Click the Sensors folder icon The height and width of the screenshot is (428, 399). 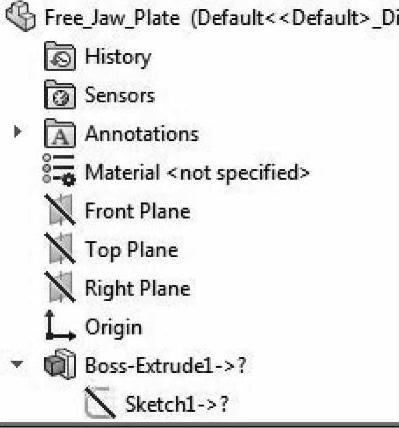[x=60, y=95]
